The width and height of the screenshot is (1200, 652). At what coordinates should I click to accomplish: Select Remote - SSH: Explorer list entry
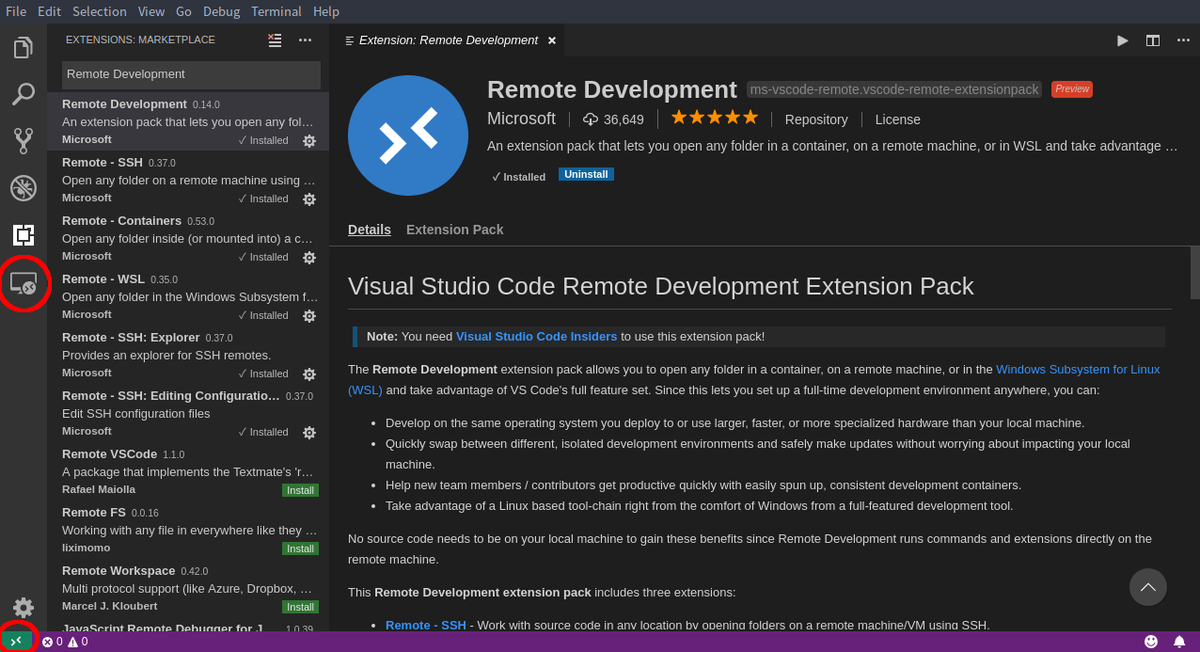coord(188,355)
